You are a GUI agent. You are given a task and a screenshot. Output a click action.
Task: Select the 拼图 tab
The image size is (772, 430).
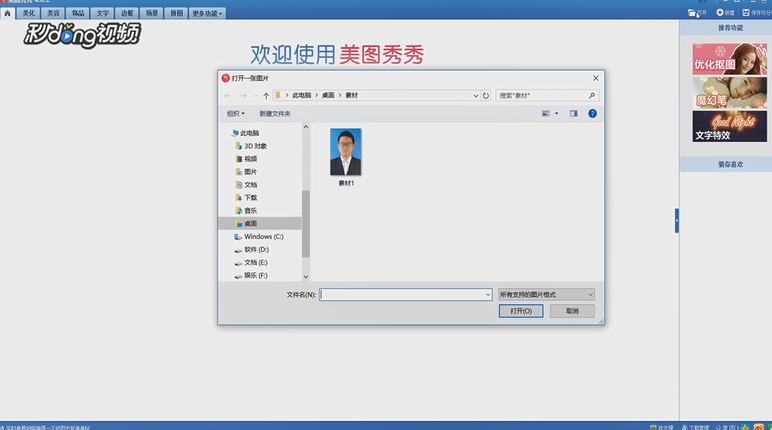click(x=176, y=13)
